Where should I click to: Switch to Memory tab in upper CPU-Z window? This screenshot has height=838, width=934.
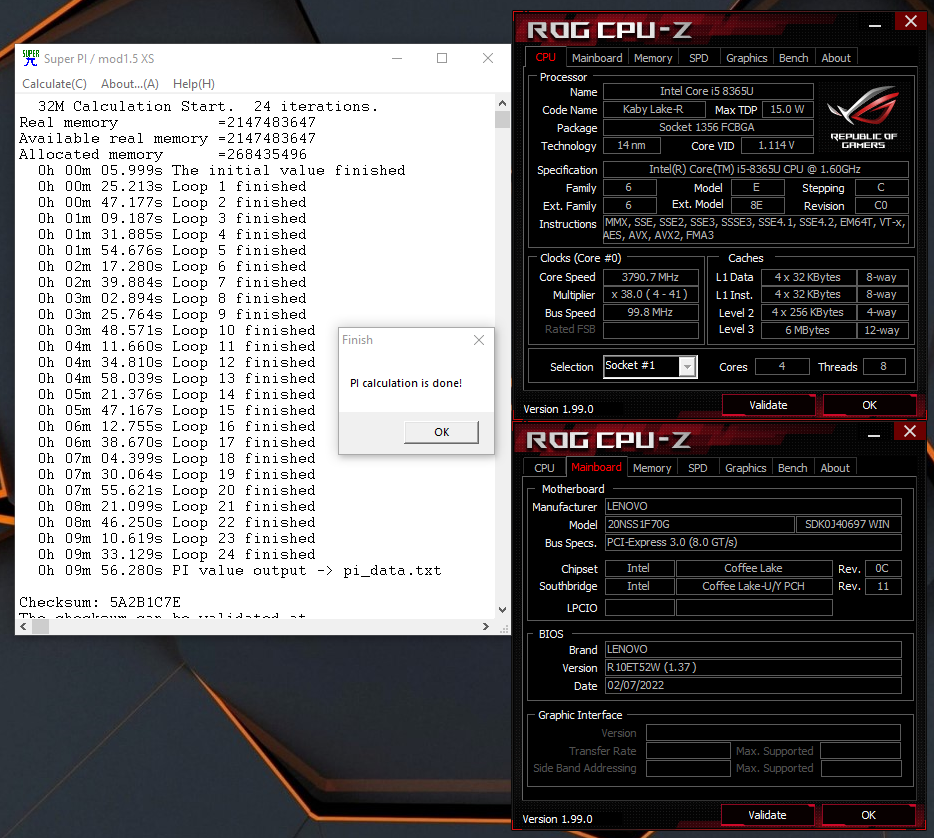tap(653, 58)
